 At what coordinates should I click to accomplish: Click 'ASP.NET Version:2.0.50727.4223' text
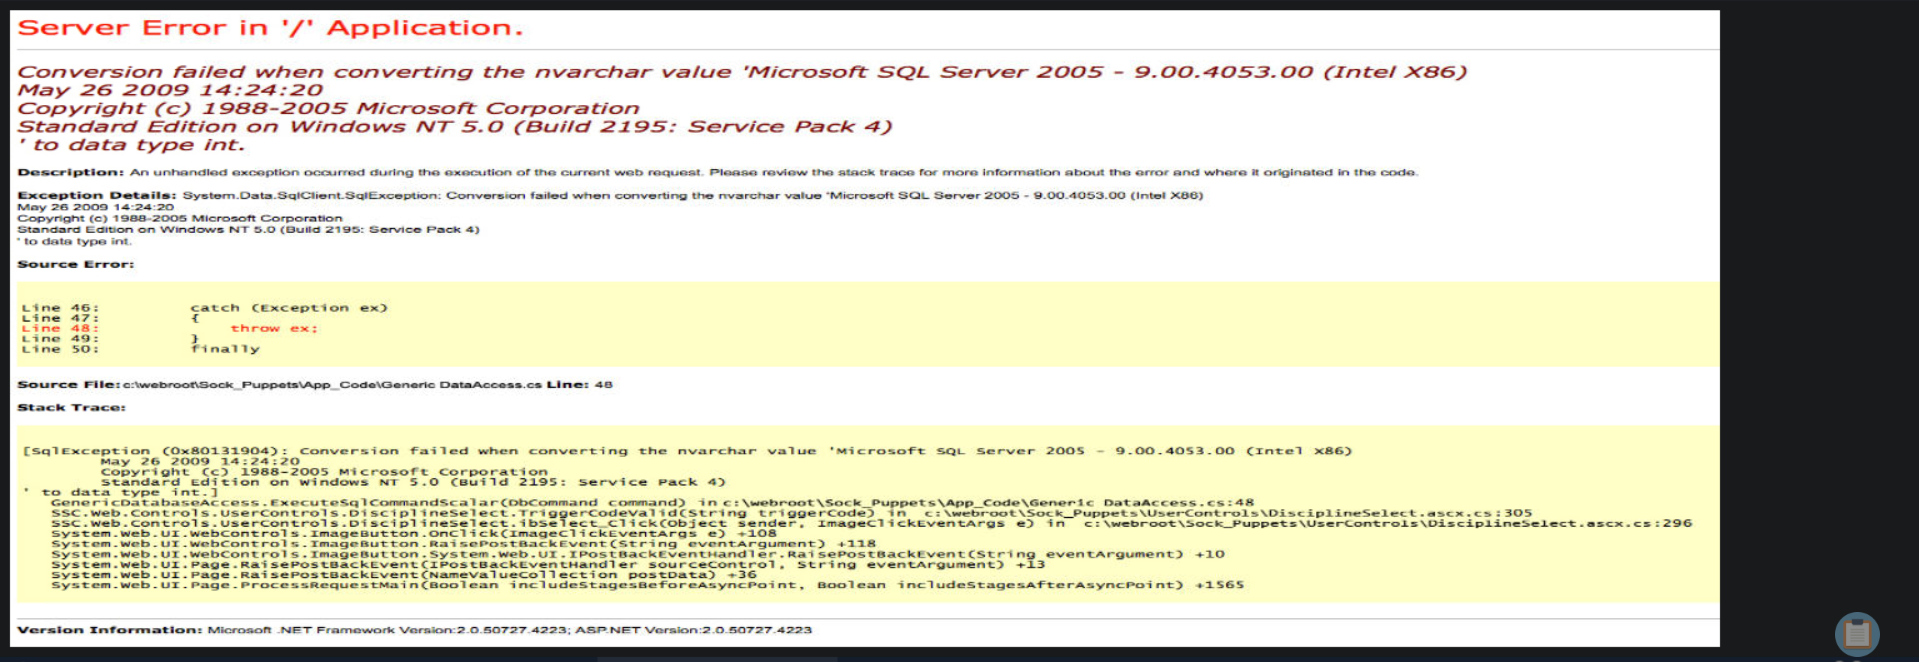click(693, 630)
